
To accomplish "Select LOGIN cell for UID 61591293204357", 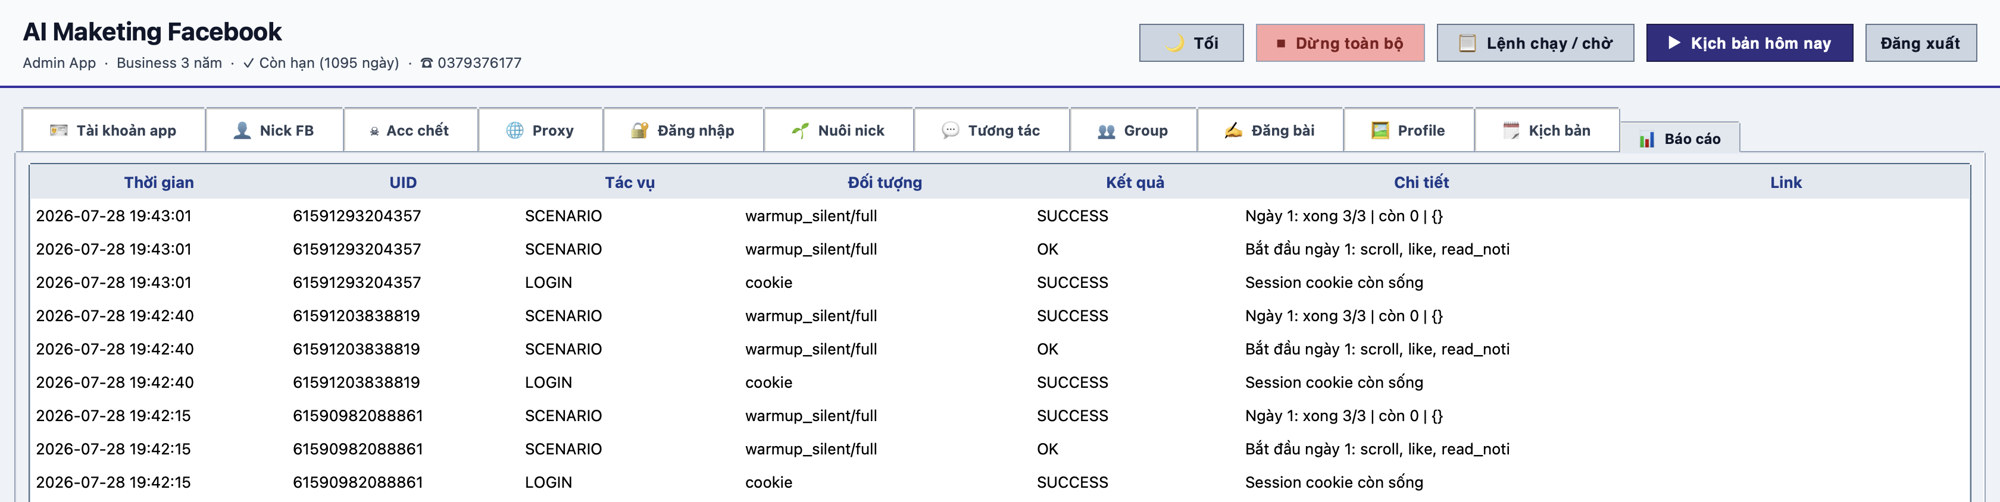I will pos(548,282).
